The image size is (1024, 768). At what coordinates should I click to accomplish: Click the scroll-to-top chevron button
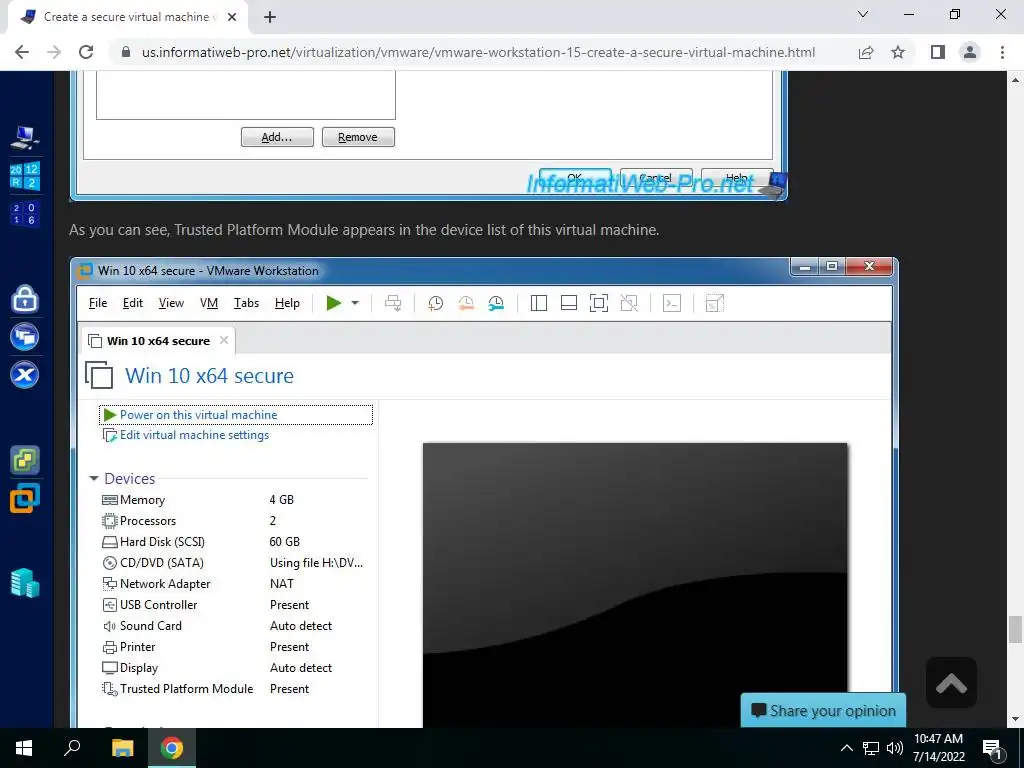pyautogui.click(x=951, y=683)
